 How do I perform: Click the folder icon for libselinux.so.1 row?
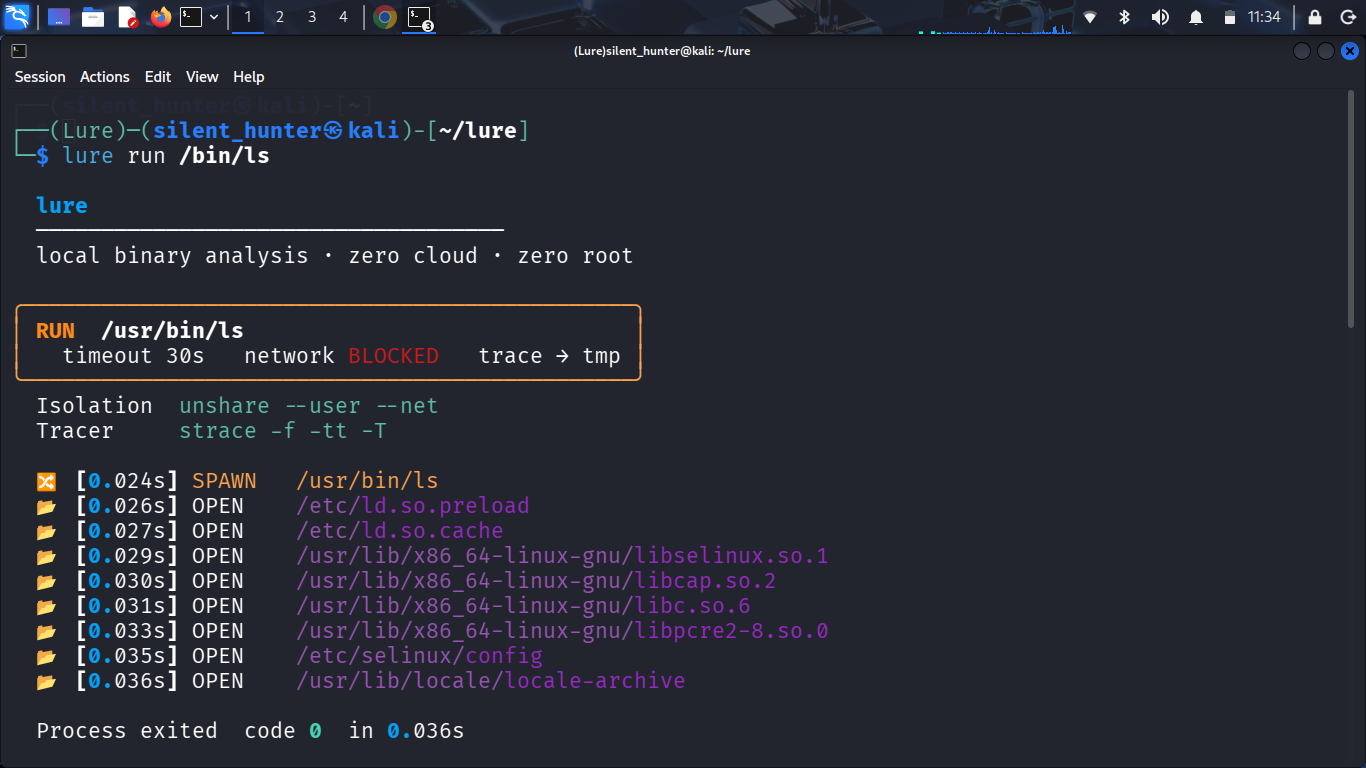click(x=46, y=557)
